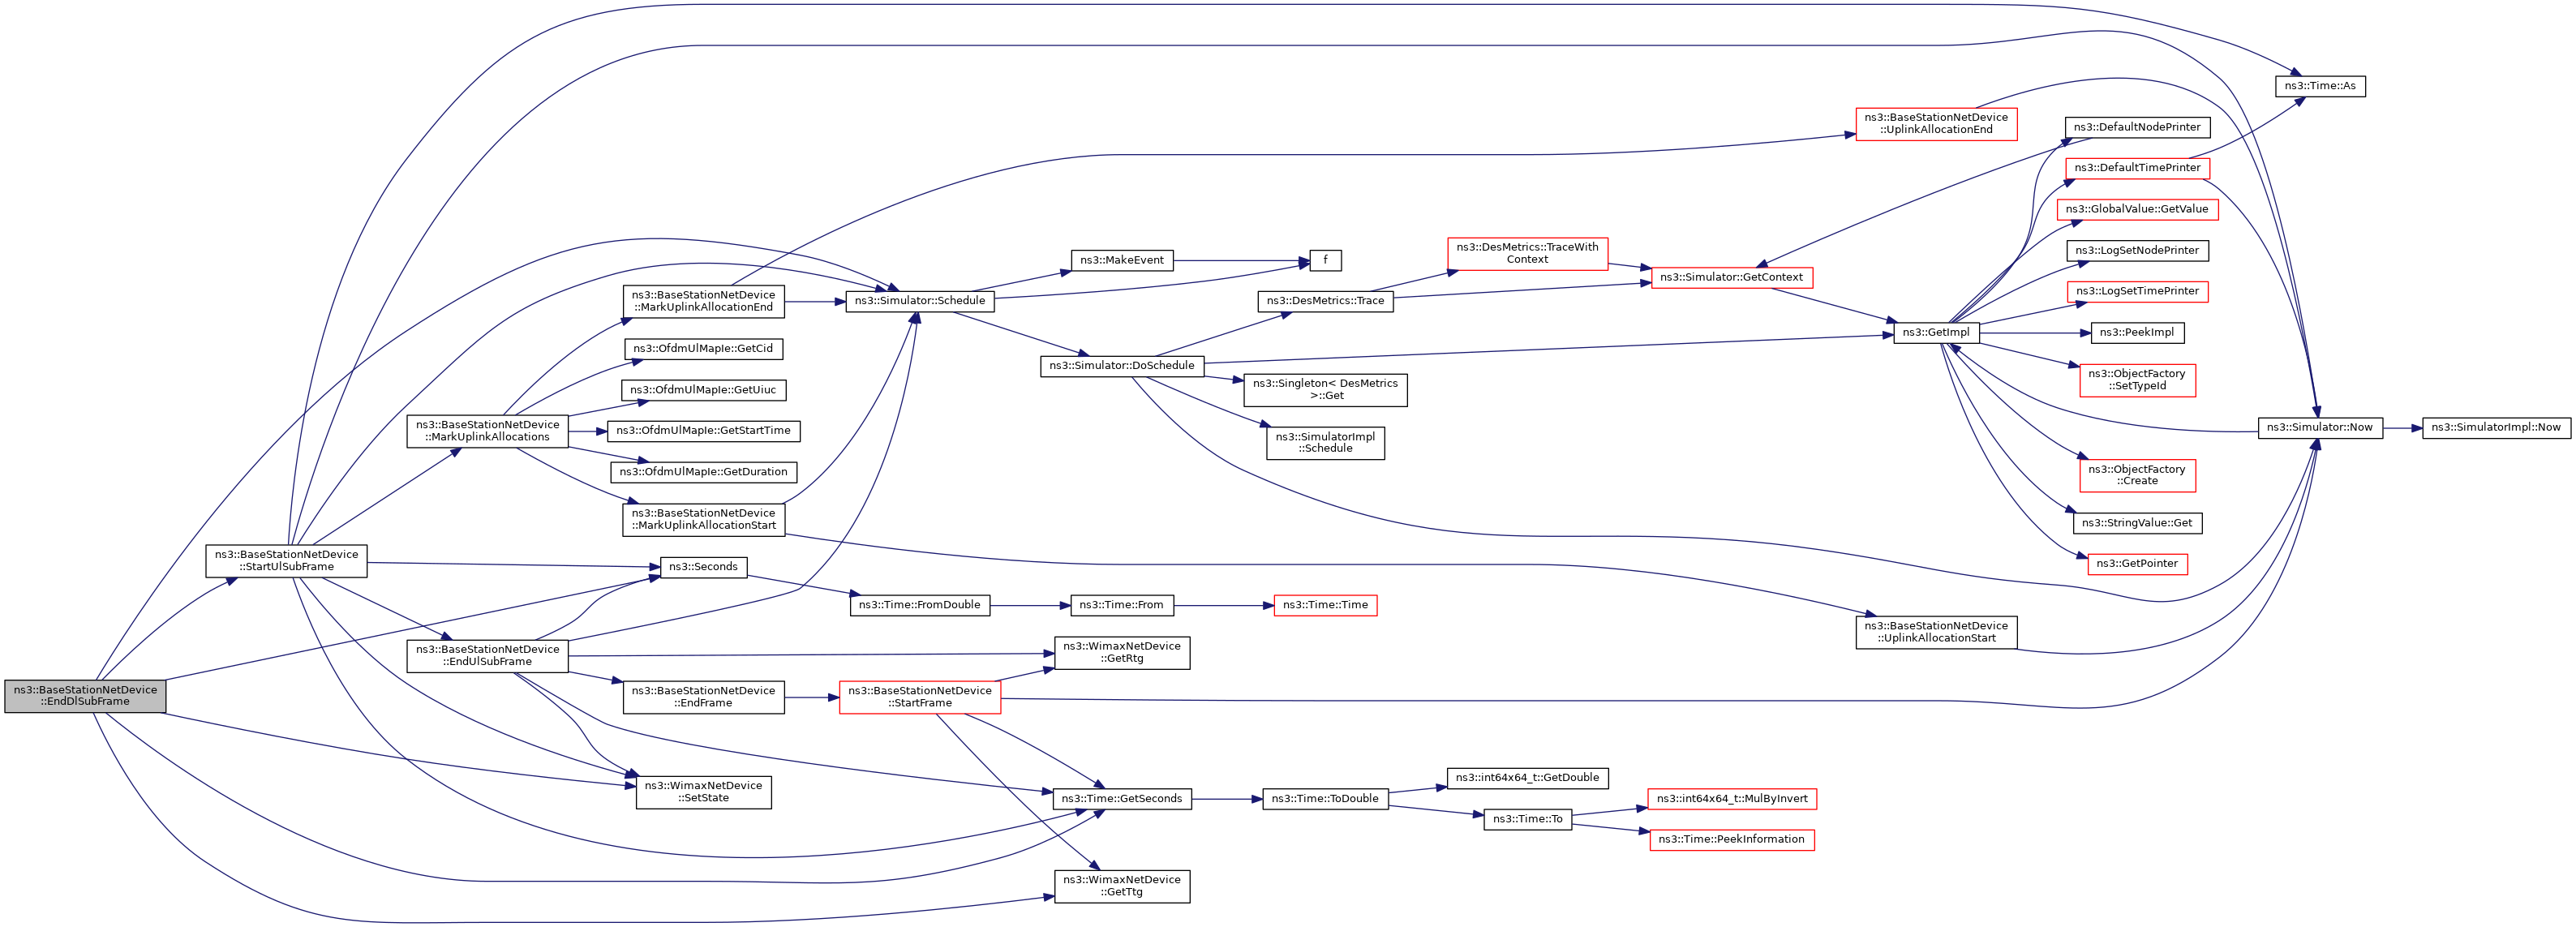
Task: Click the ns3::SimulatorImpl::Schedule node
Action: click(1326, 443)
